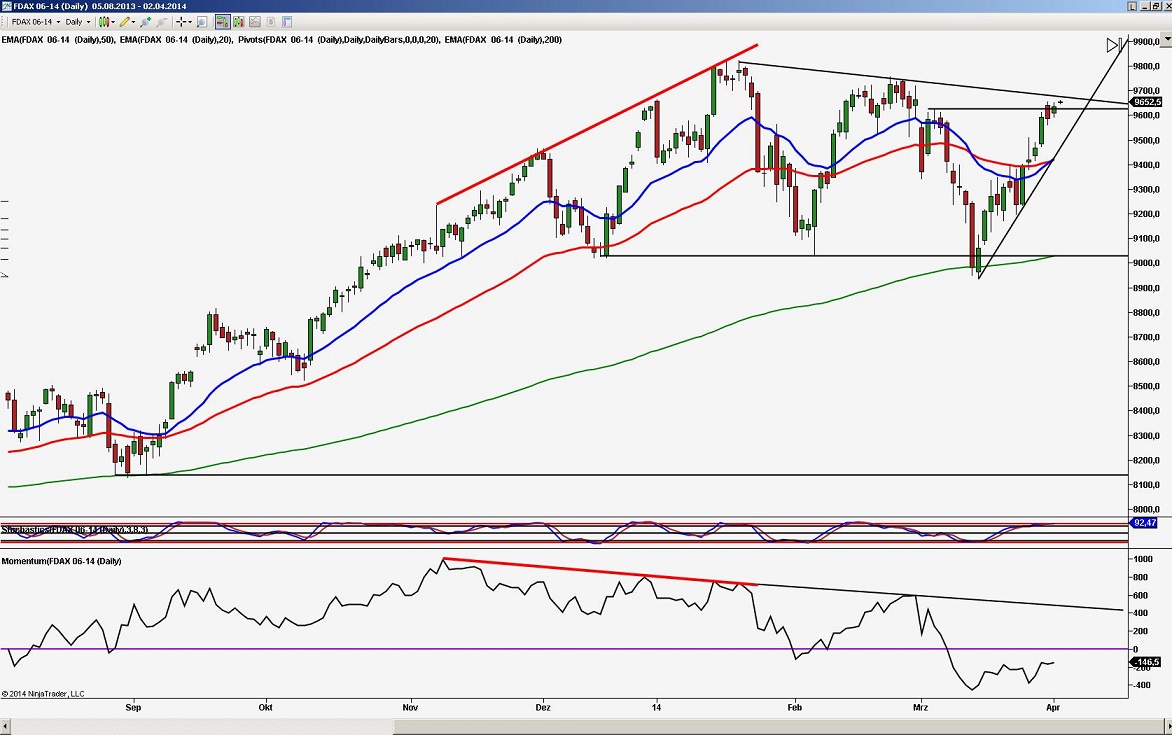Open the window menu via the title bar icon
This screenshot has width=1172, height=735.
click(x=7, y=4)
